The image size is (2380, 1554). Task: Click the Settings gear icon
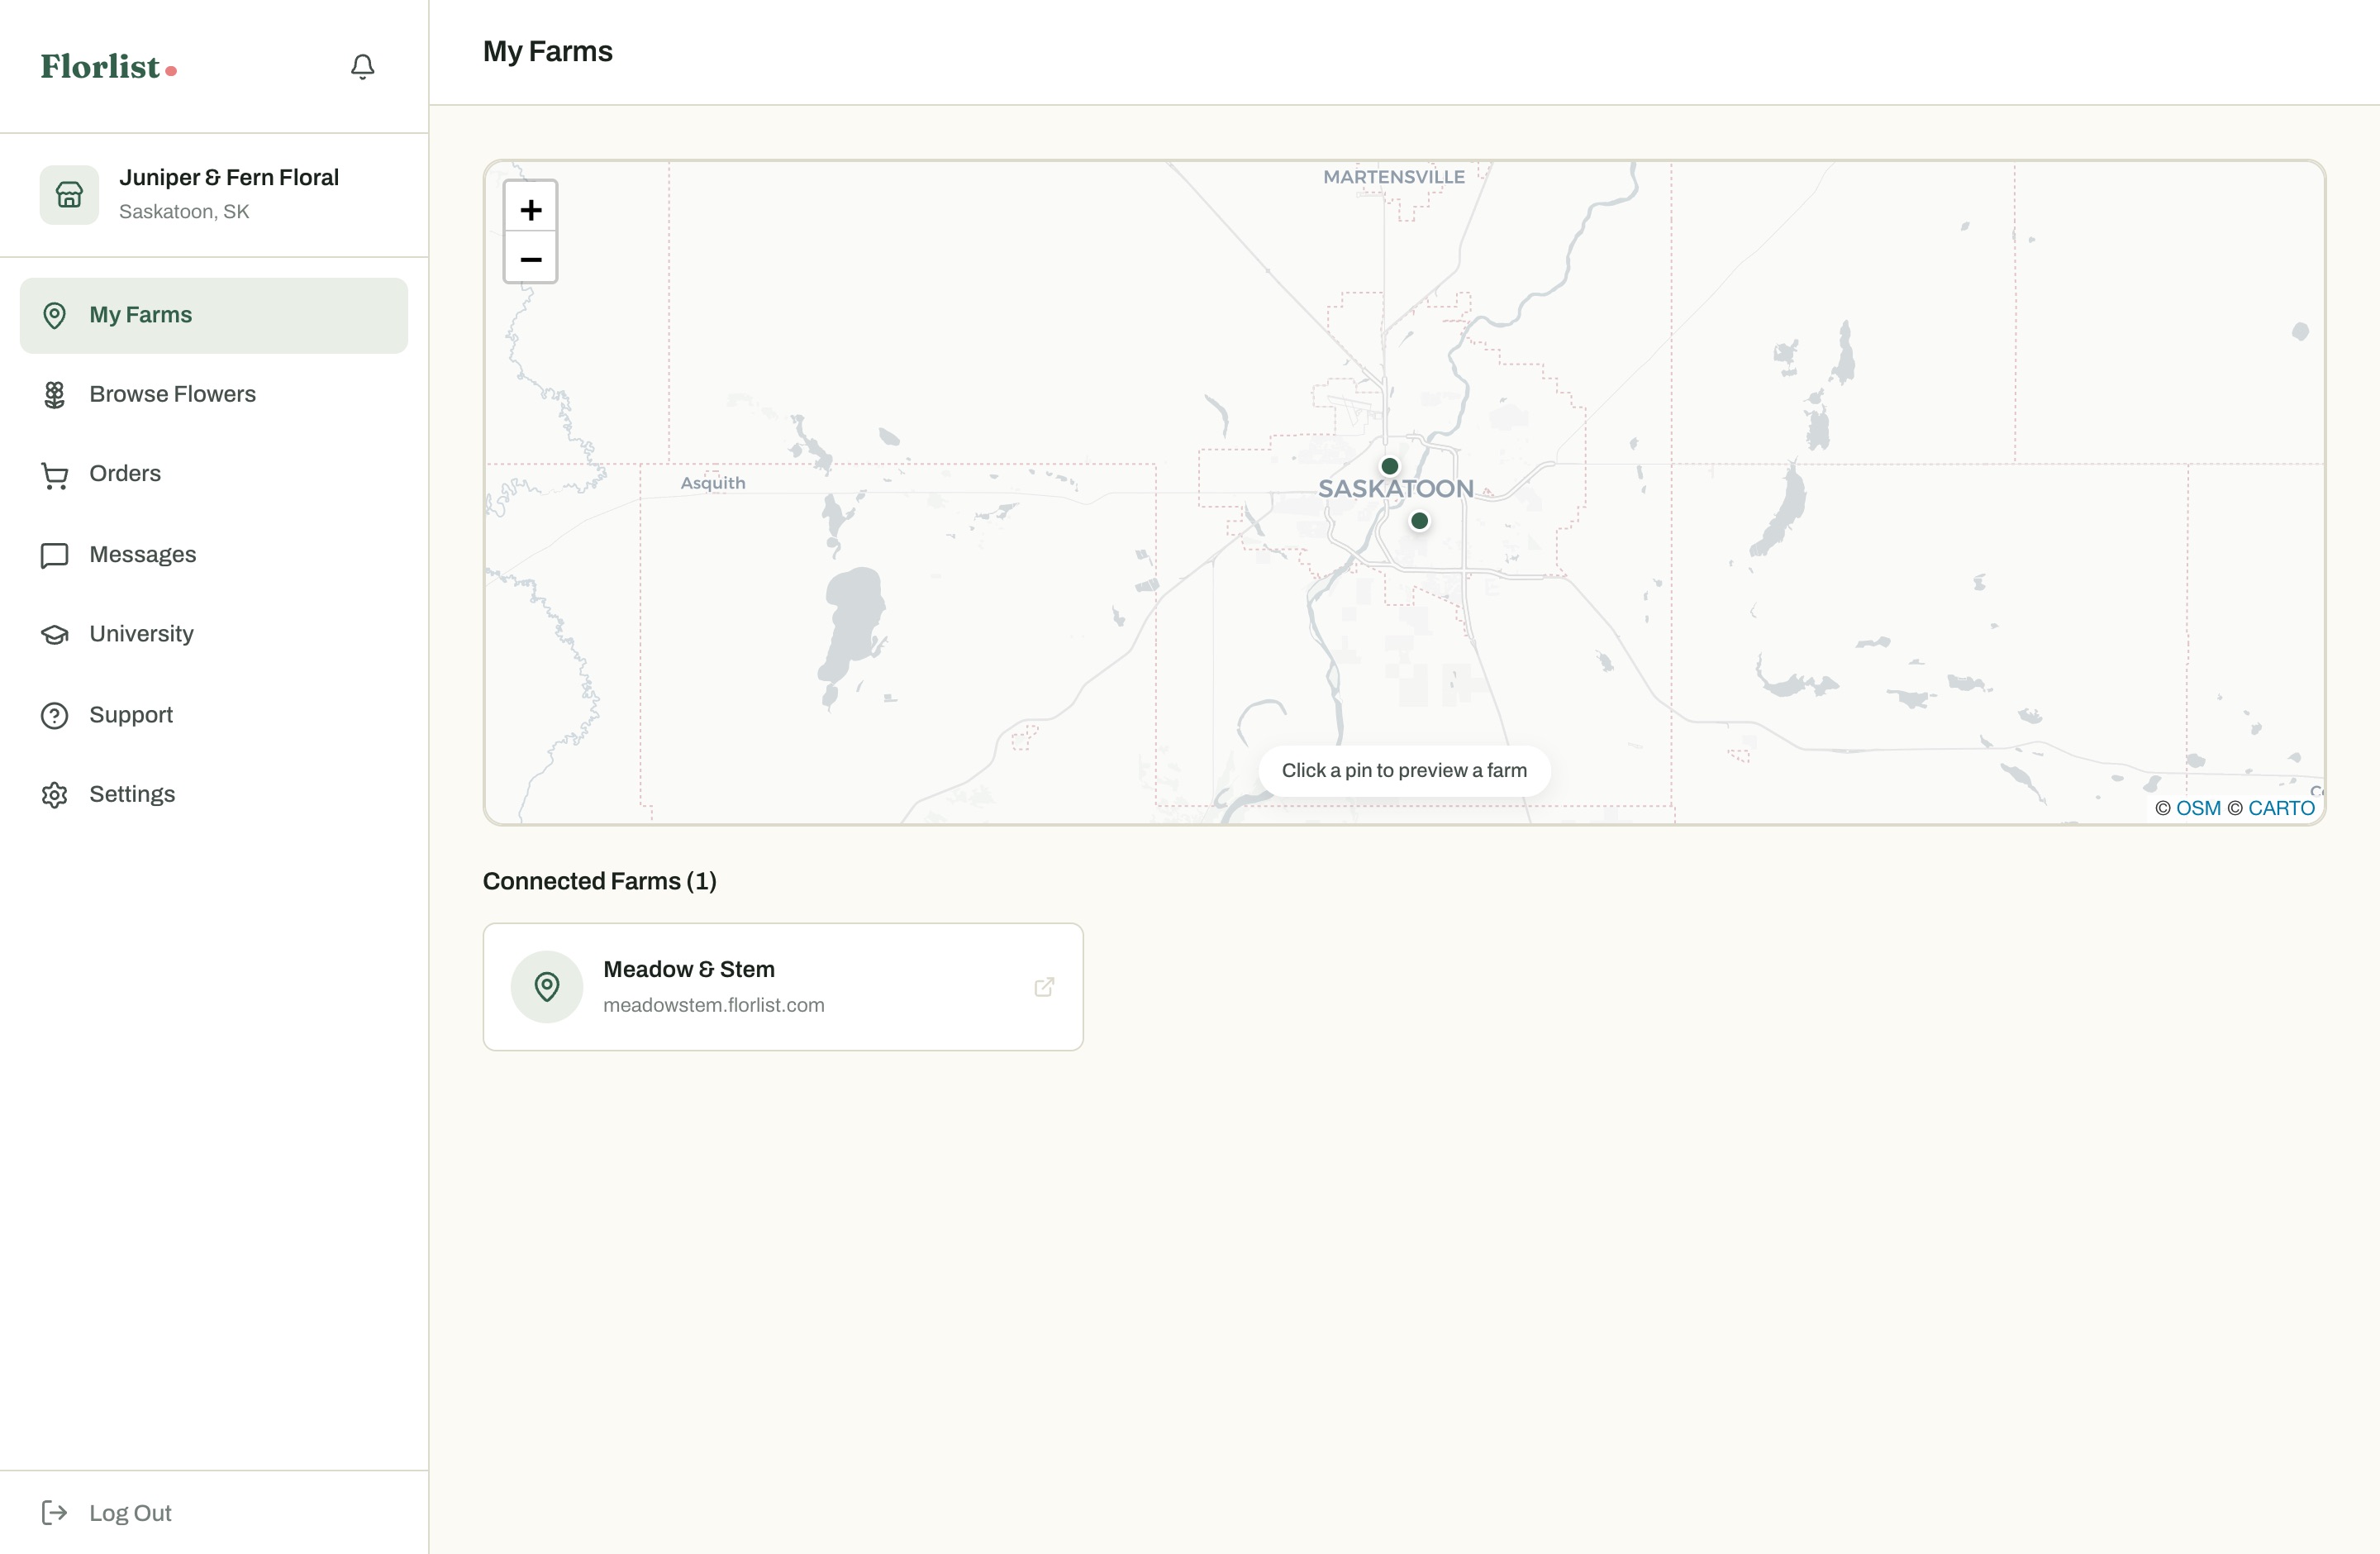click(54, 795)
